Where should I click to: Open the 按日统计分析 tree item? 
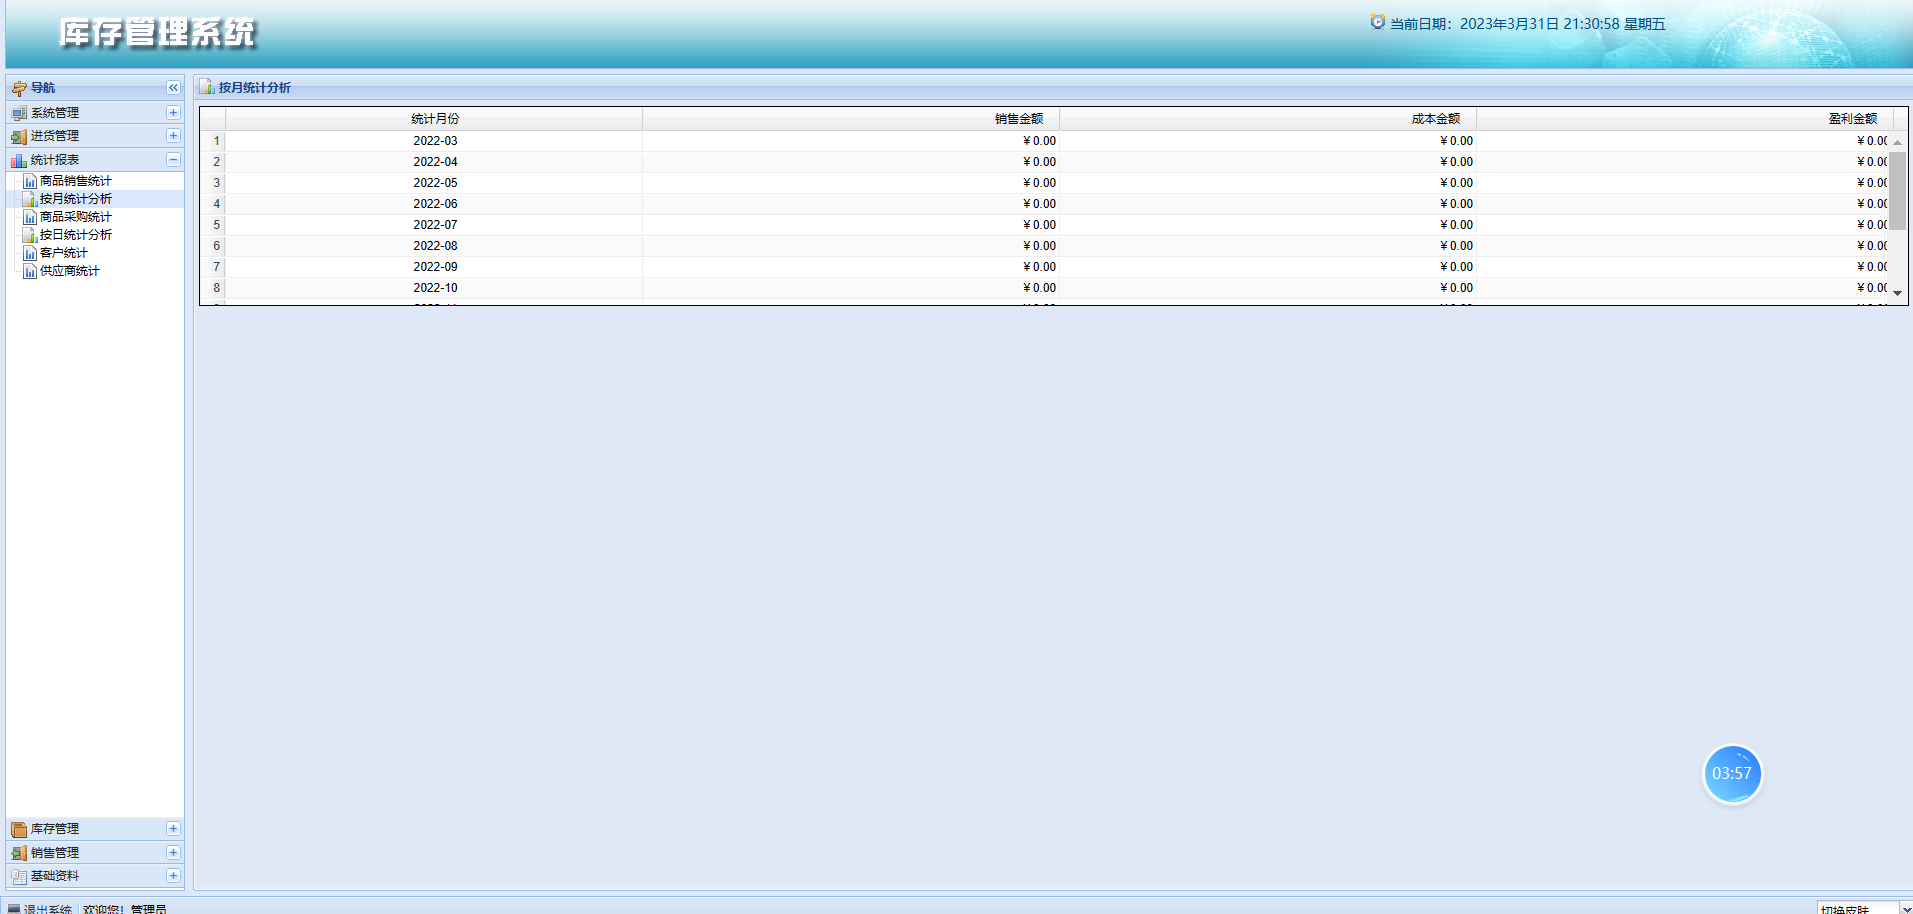[76, 235]
